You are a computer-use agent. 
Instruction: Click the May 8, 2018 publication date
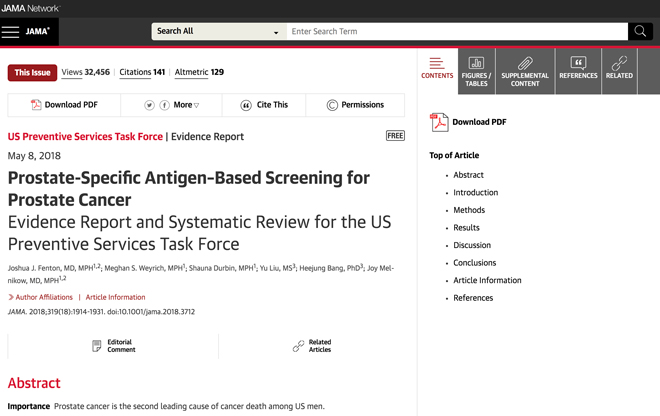(34, 156)
